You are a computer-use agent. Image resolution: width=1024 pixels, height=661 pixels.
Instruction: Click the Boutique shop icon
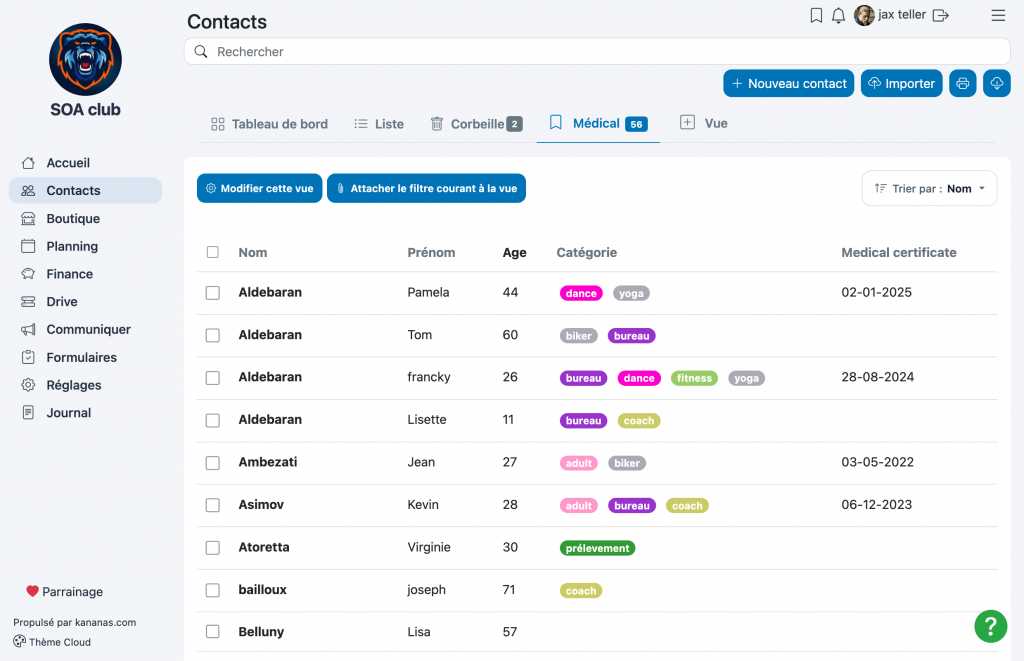tap(28, 218)
